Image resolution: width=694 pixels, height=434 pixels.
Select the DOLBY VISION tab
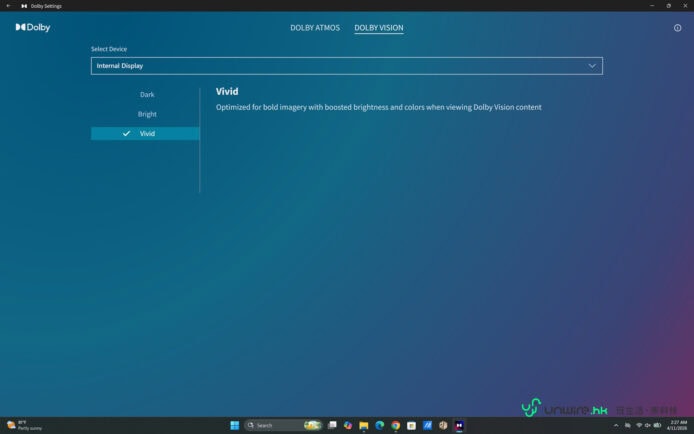click(378, 28)
